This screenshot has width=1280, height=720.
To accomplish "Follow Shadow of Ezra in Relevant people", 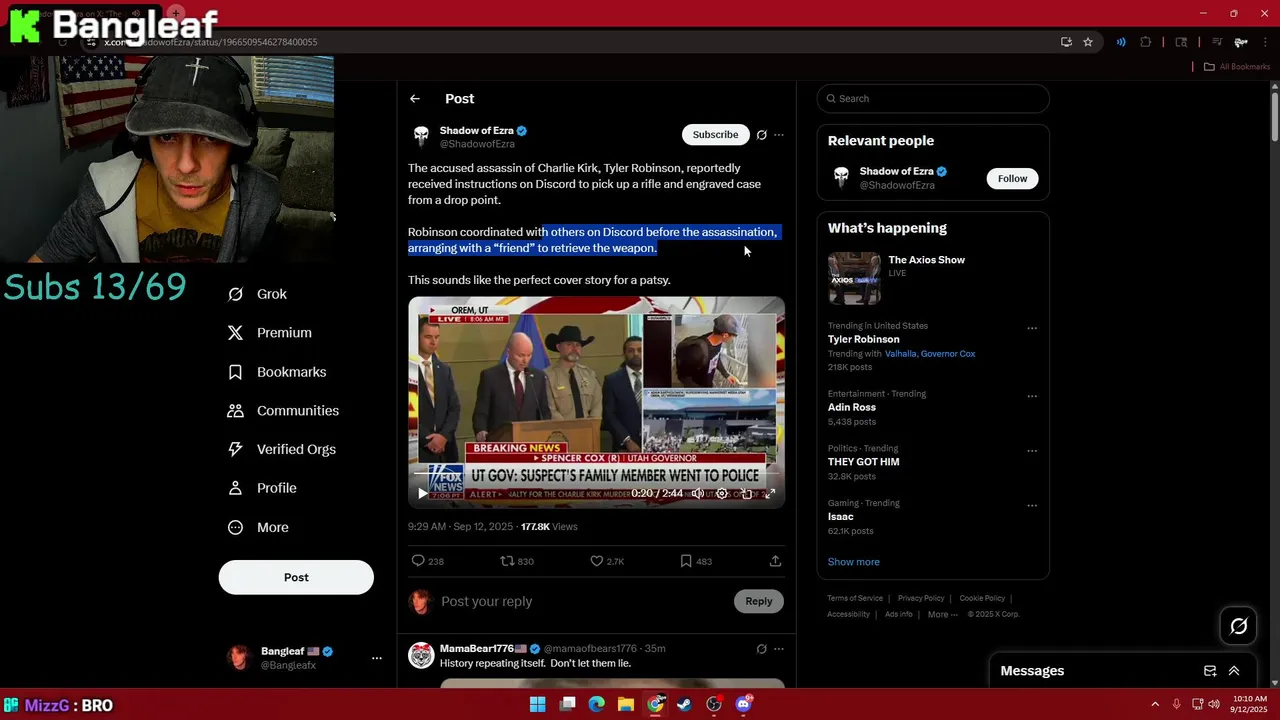I will coord(1012,179).
